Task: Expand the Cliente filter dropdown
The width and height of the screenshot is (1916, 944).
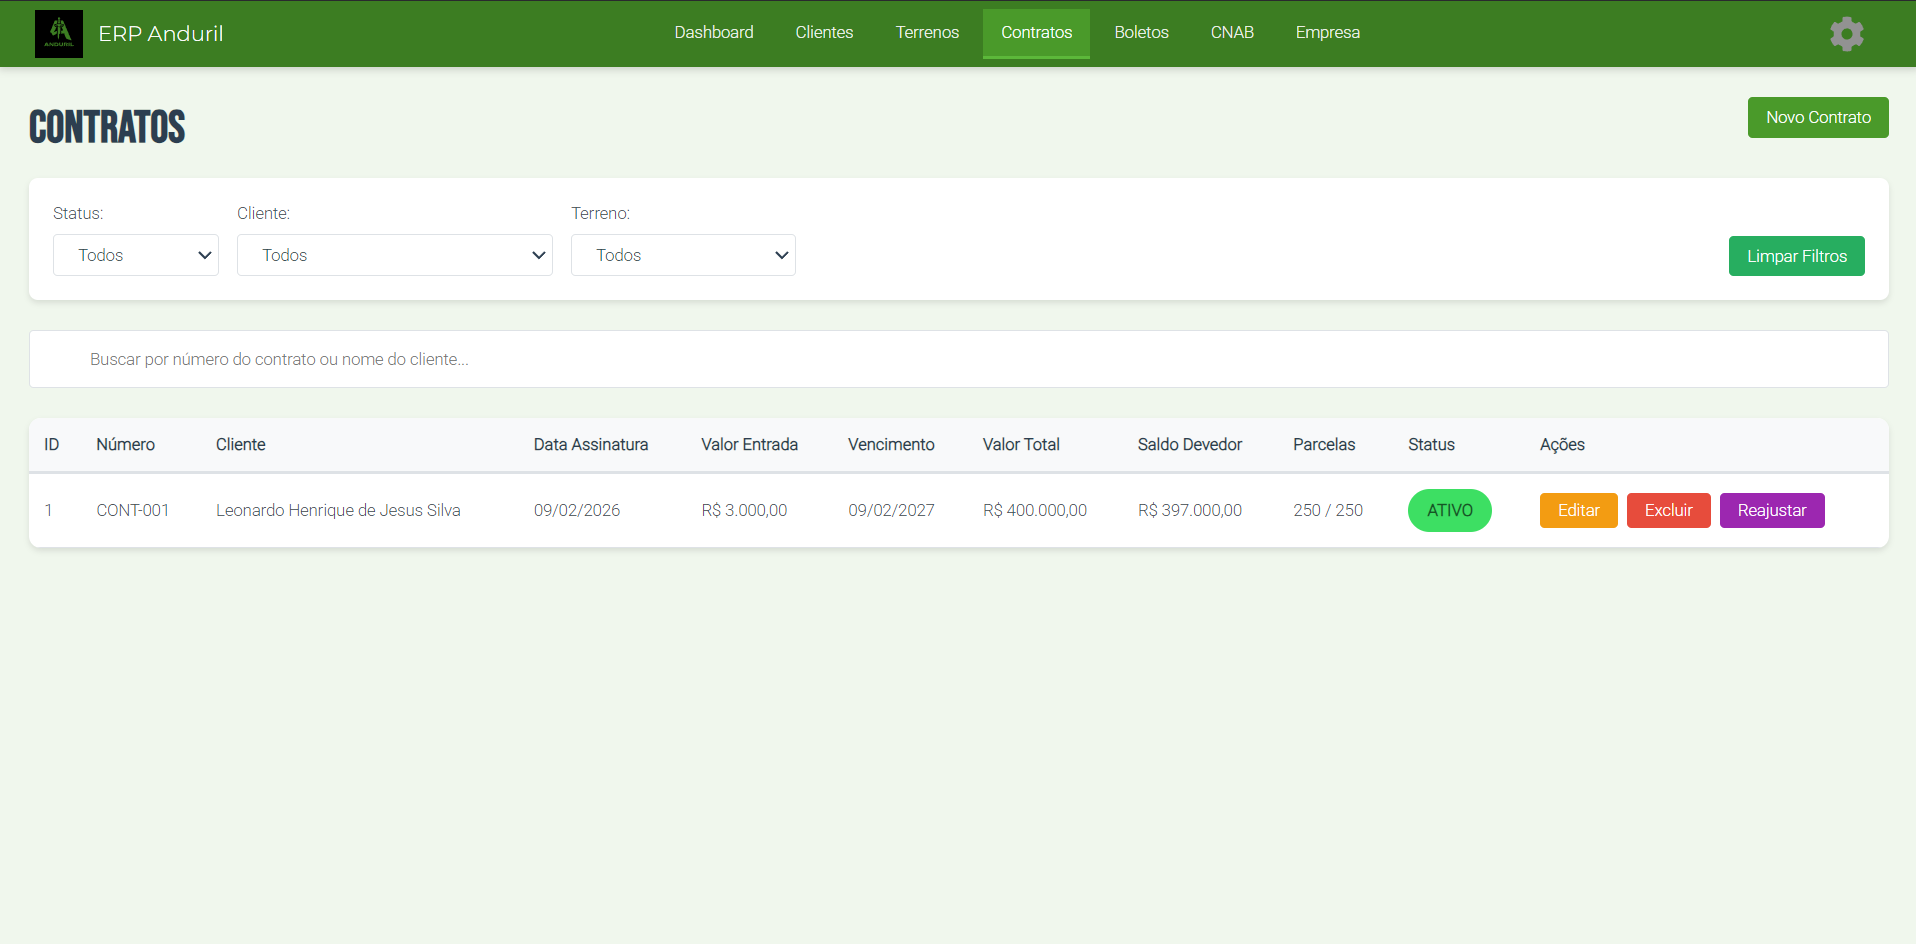Action: 394,255
